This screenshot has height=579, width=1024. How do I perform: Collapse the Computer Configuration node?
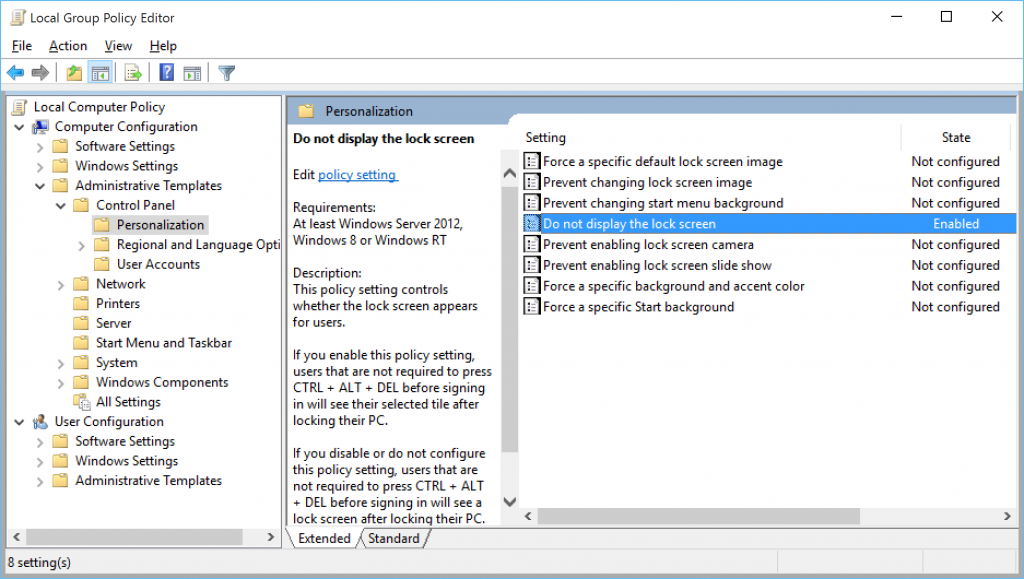point(20,126)
